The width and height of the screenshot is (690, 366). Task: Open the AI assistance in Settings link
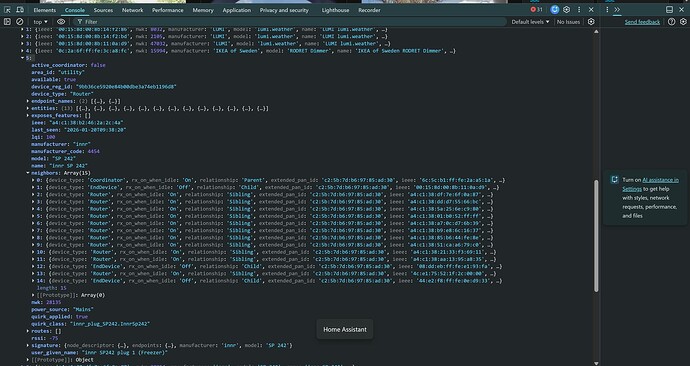pos(650,184)
